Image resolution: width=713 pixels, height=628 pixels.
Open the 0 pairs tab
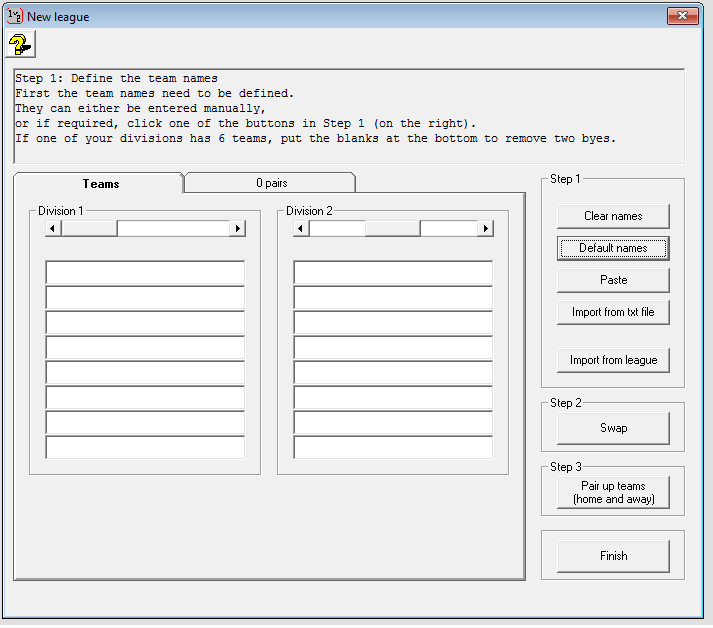(x=270, y=183)
